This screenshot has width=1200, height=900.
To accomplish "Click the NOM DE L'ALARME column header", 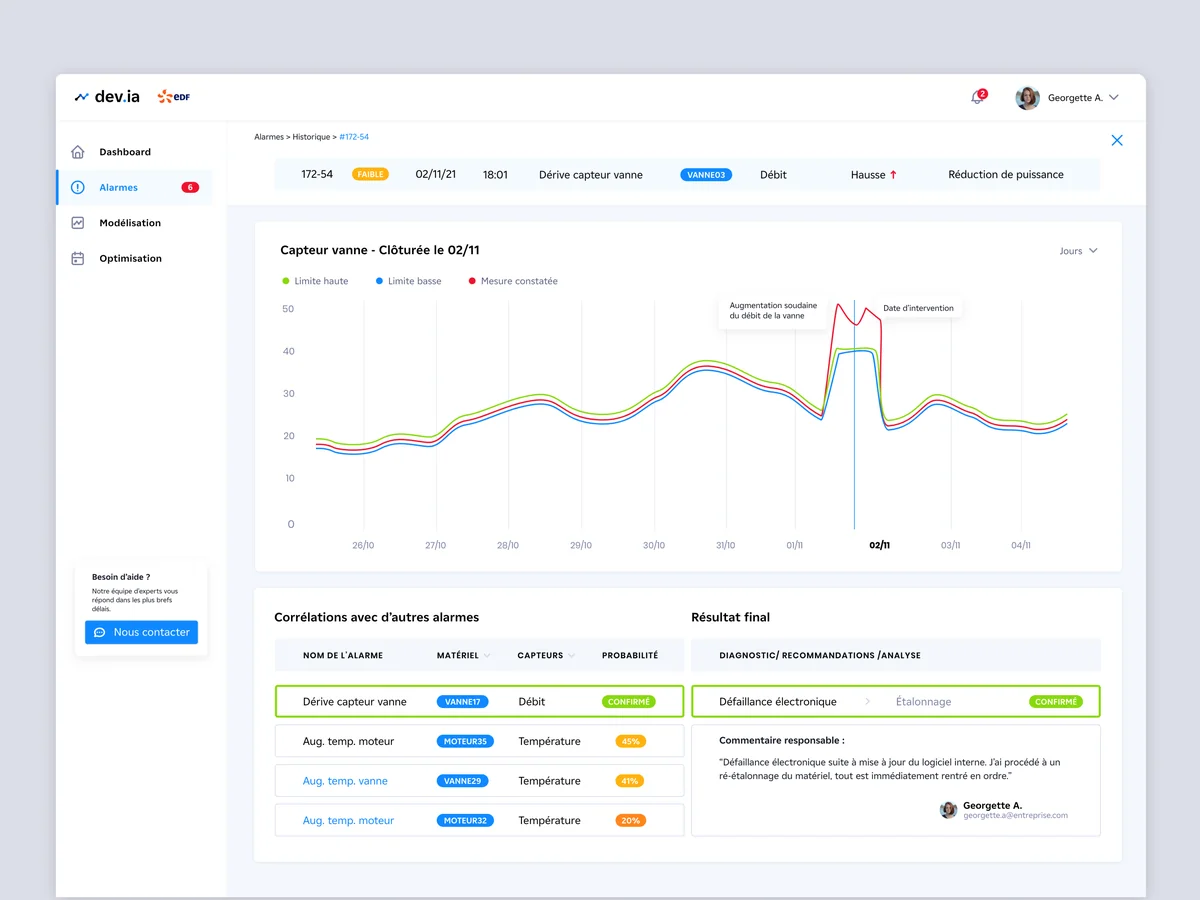I will [343, 656].
